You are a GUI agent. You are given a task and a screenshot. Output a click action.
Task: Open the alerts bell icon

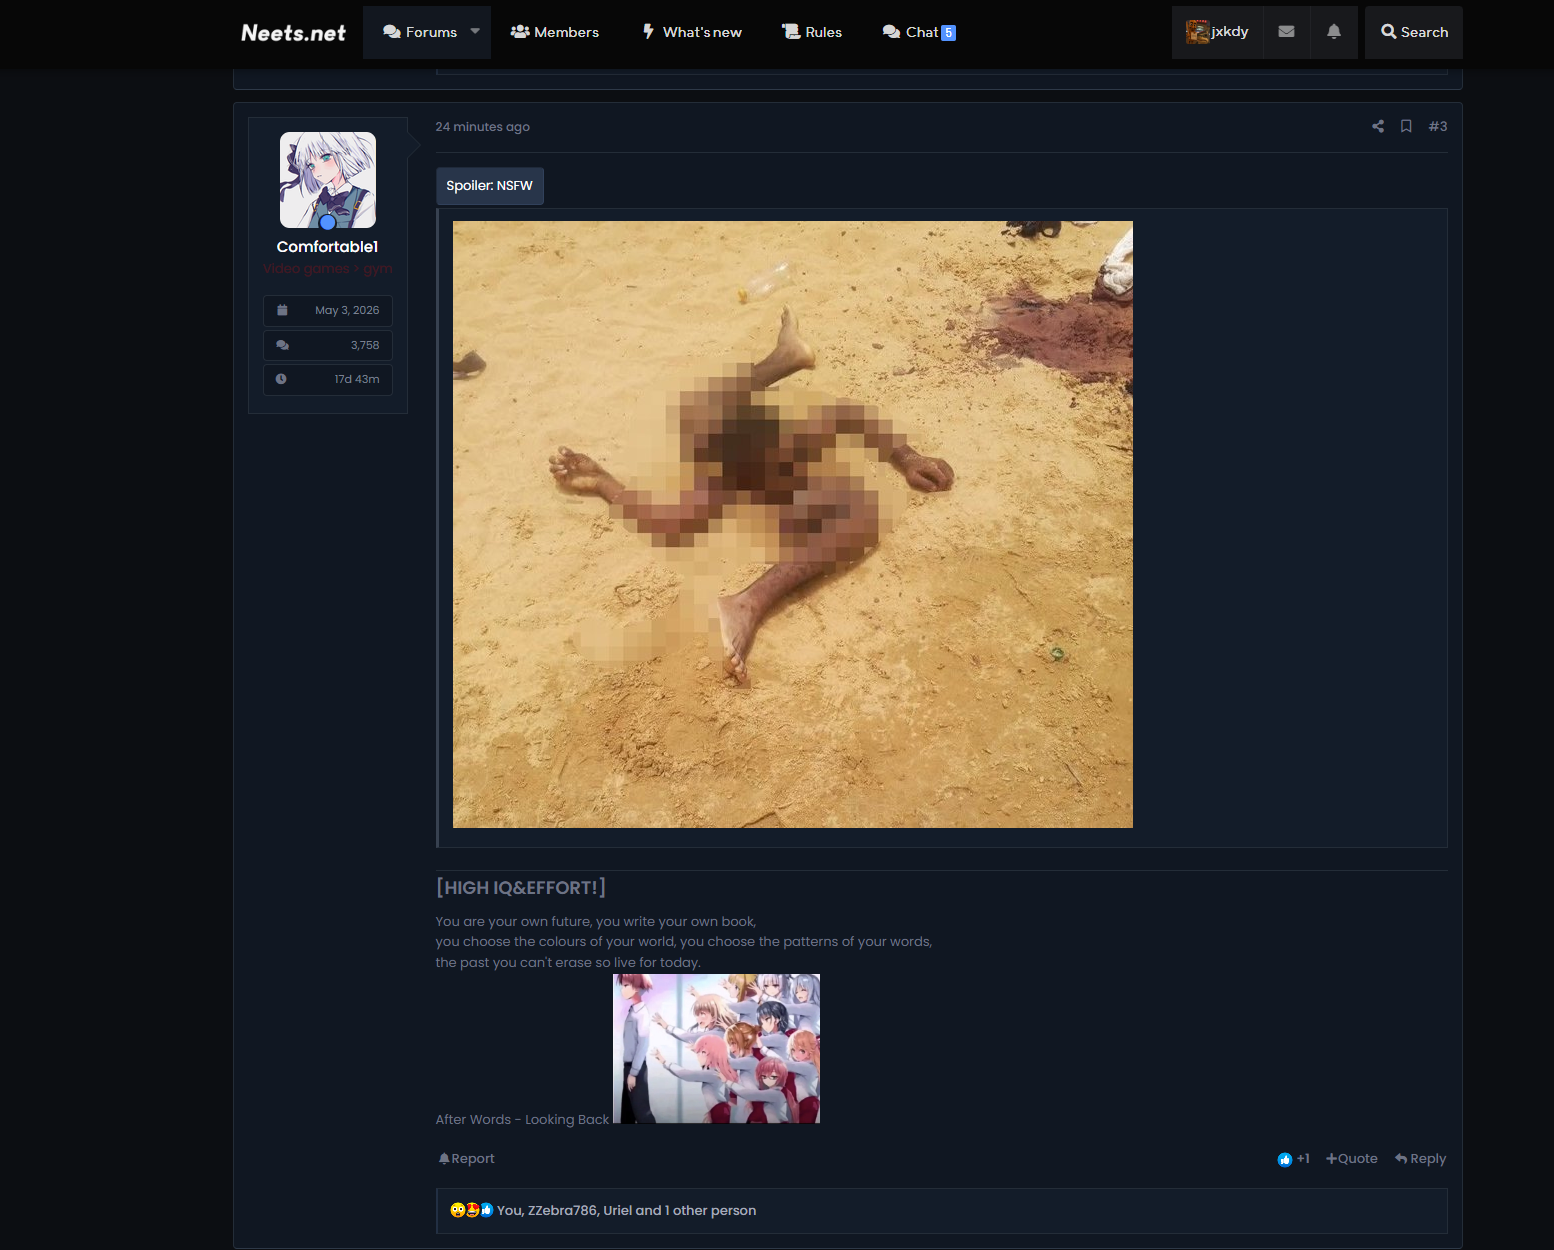pos(1334,32)
